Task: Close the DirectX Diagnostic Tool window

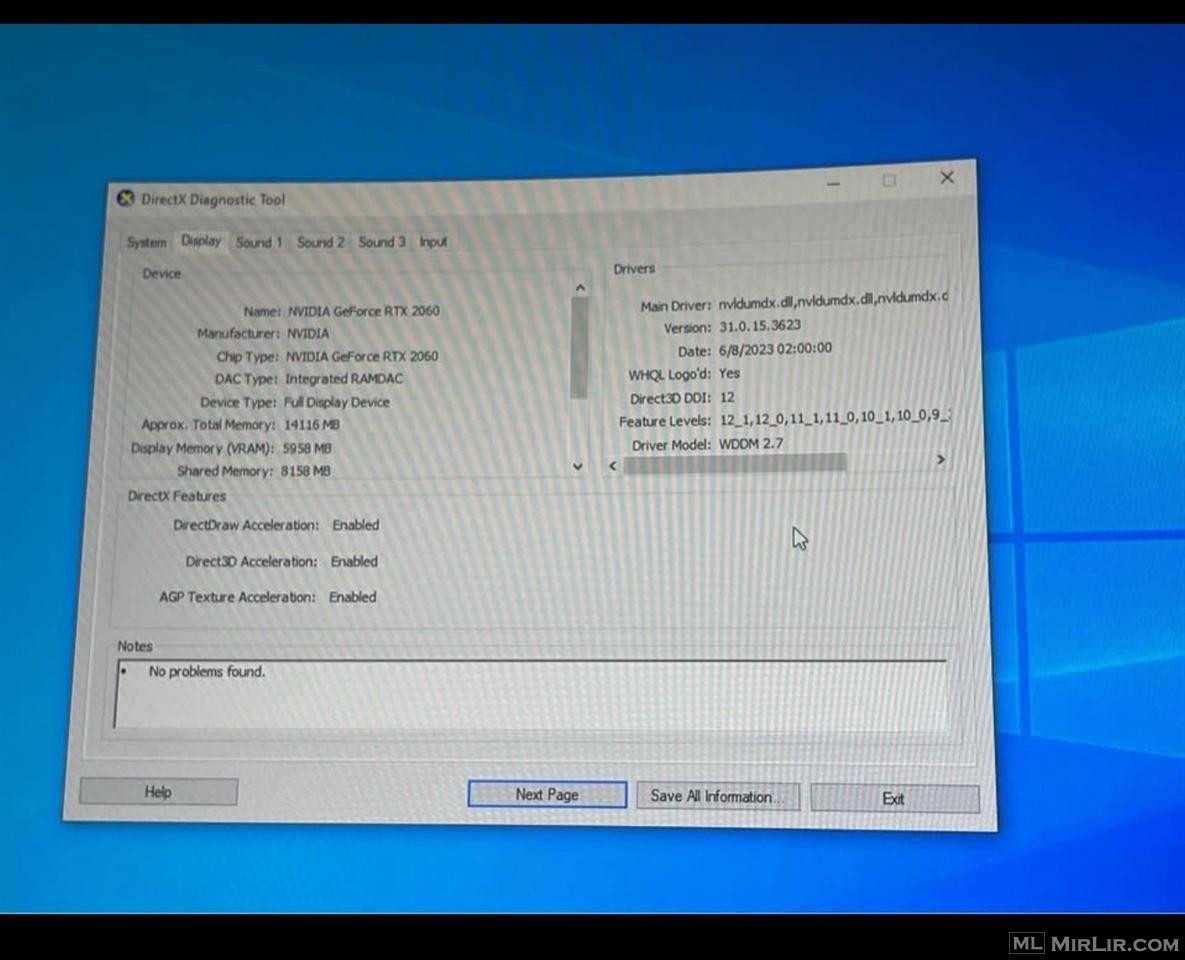Action: coord(947,178)
